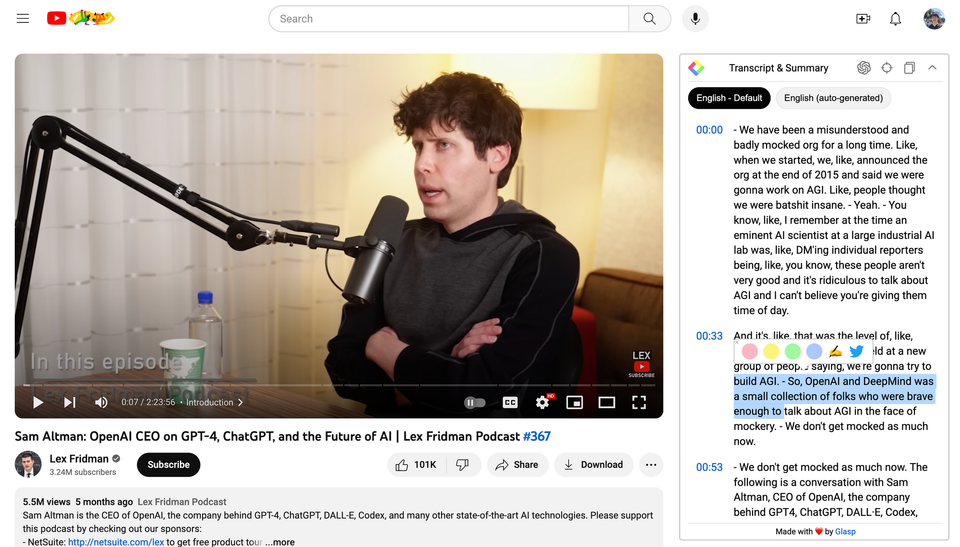Subscribe to Lex Fridman
Viewport: 960px width, 547px height.
[168, 465]
